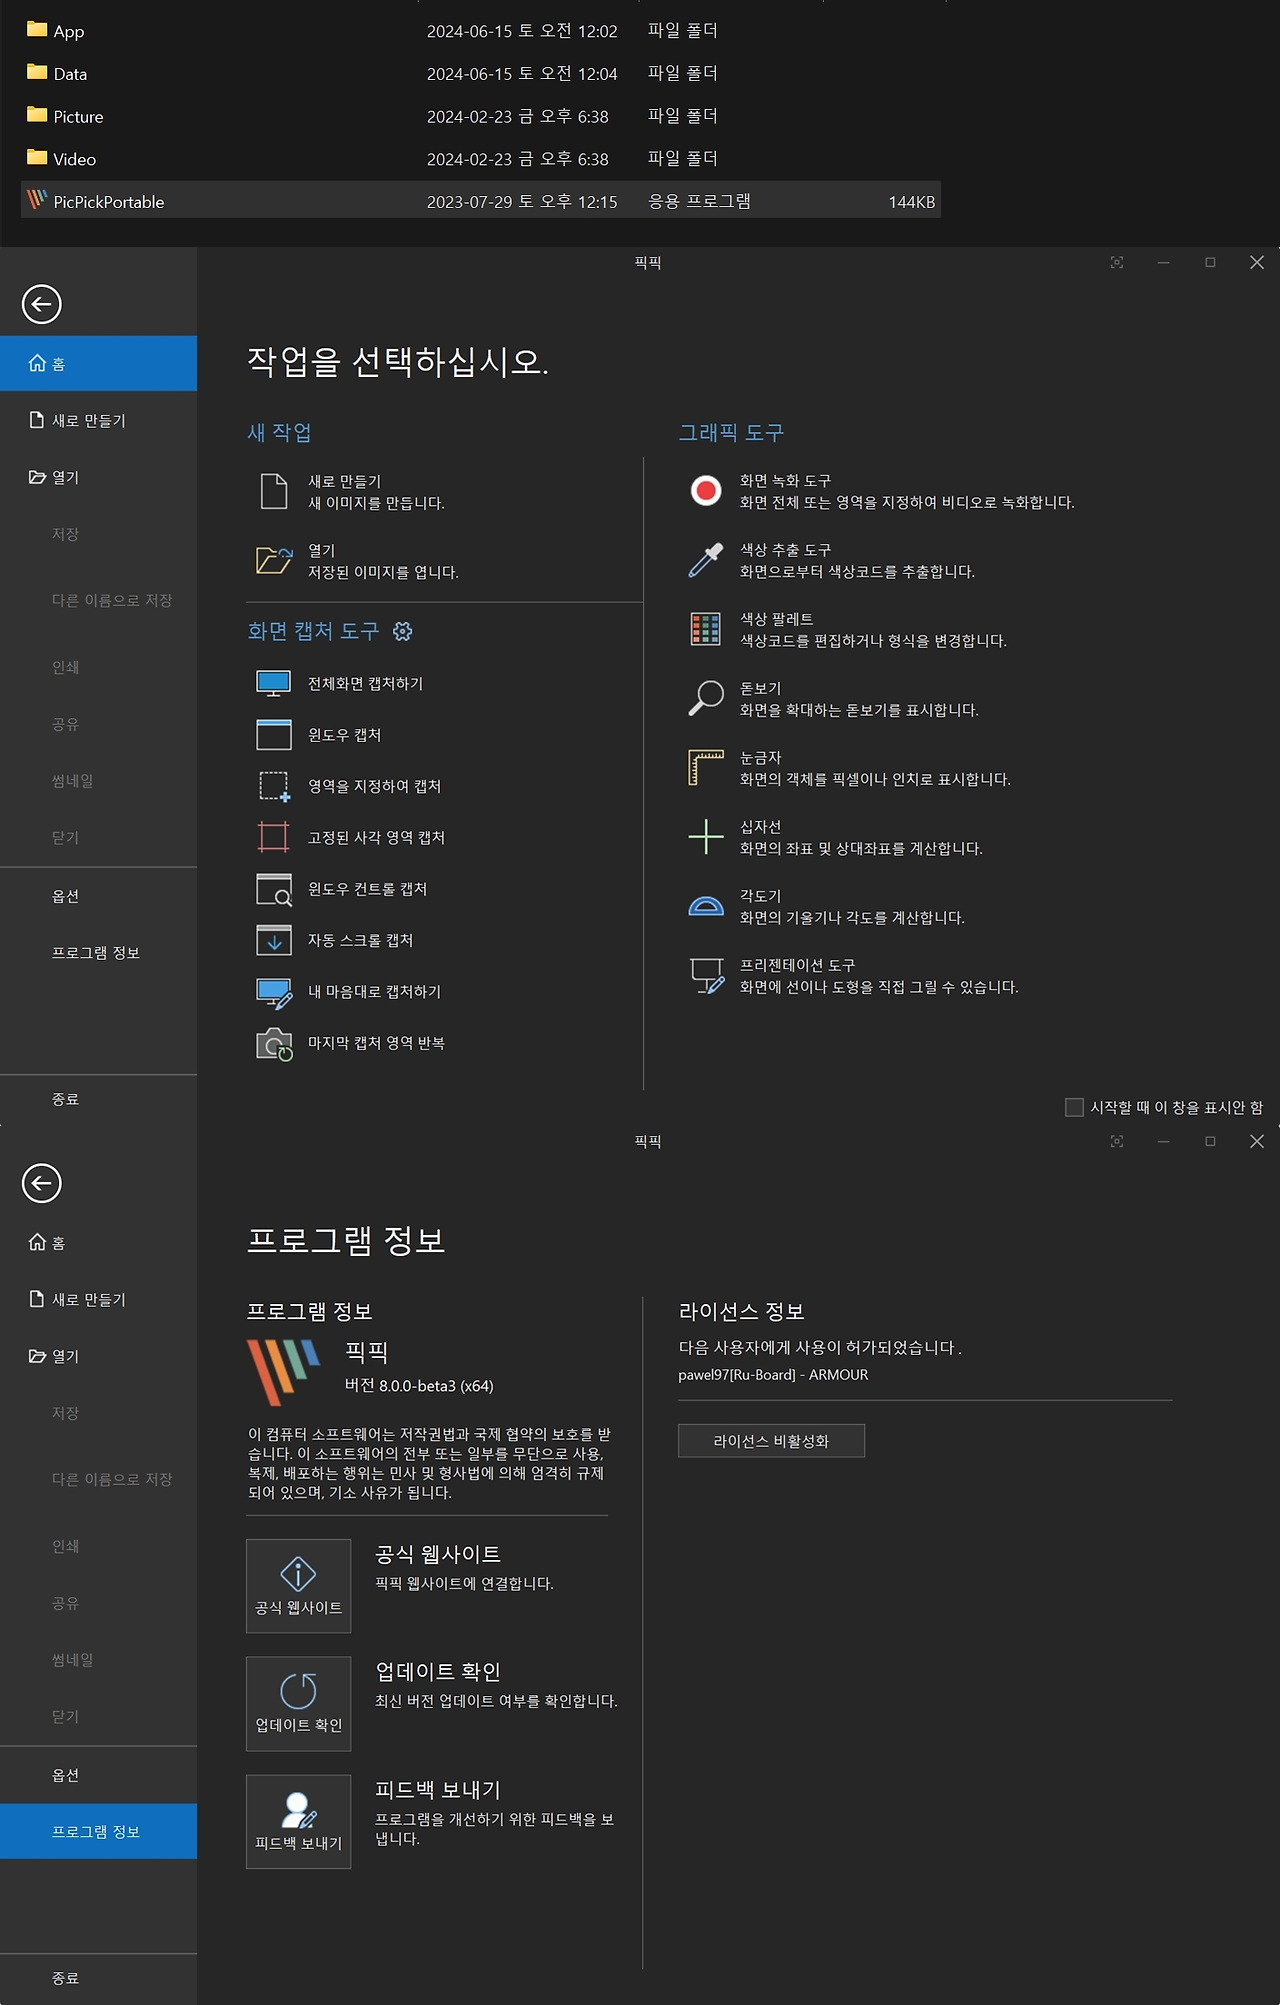Select the App folder row

pyautogui.click(x=480, y=31)
